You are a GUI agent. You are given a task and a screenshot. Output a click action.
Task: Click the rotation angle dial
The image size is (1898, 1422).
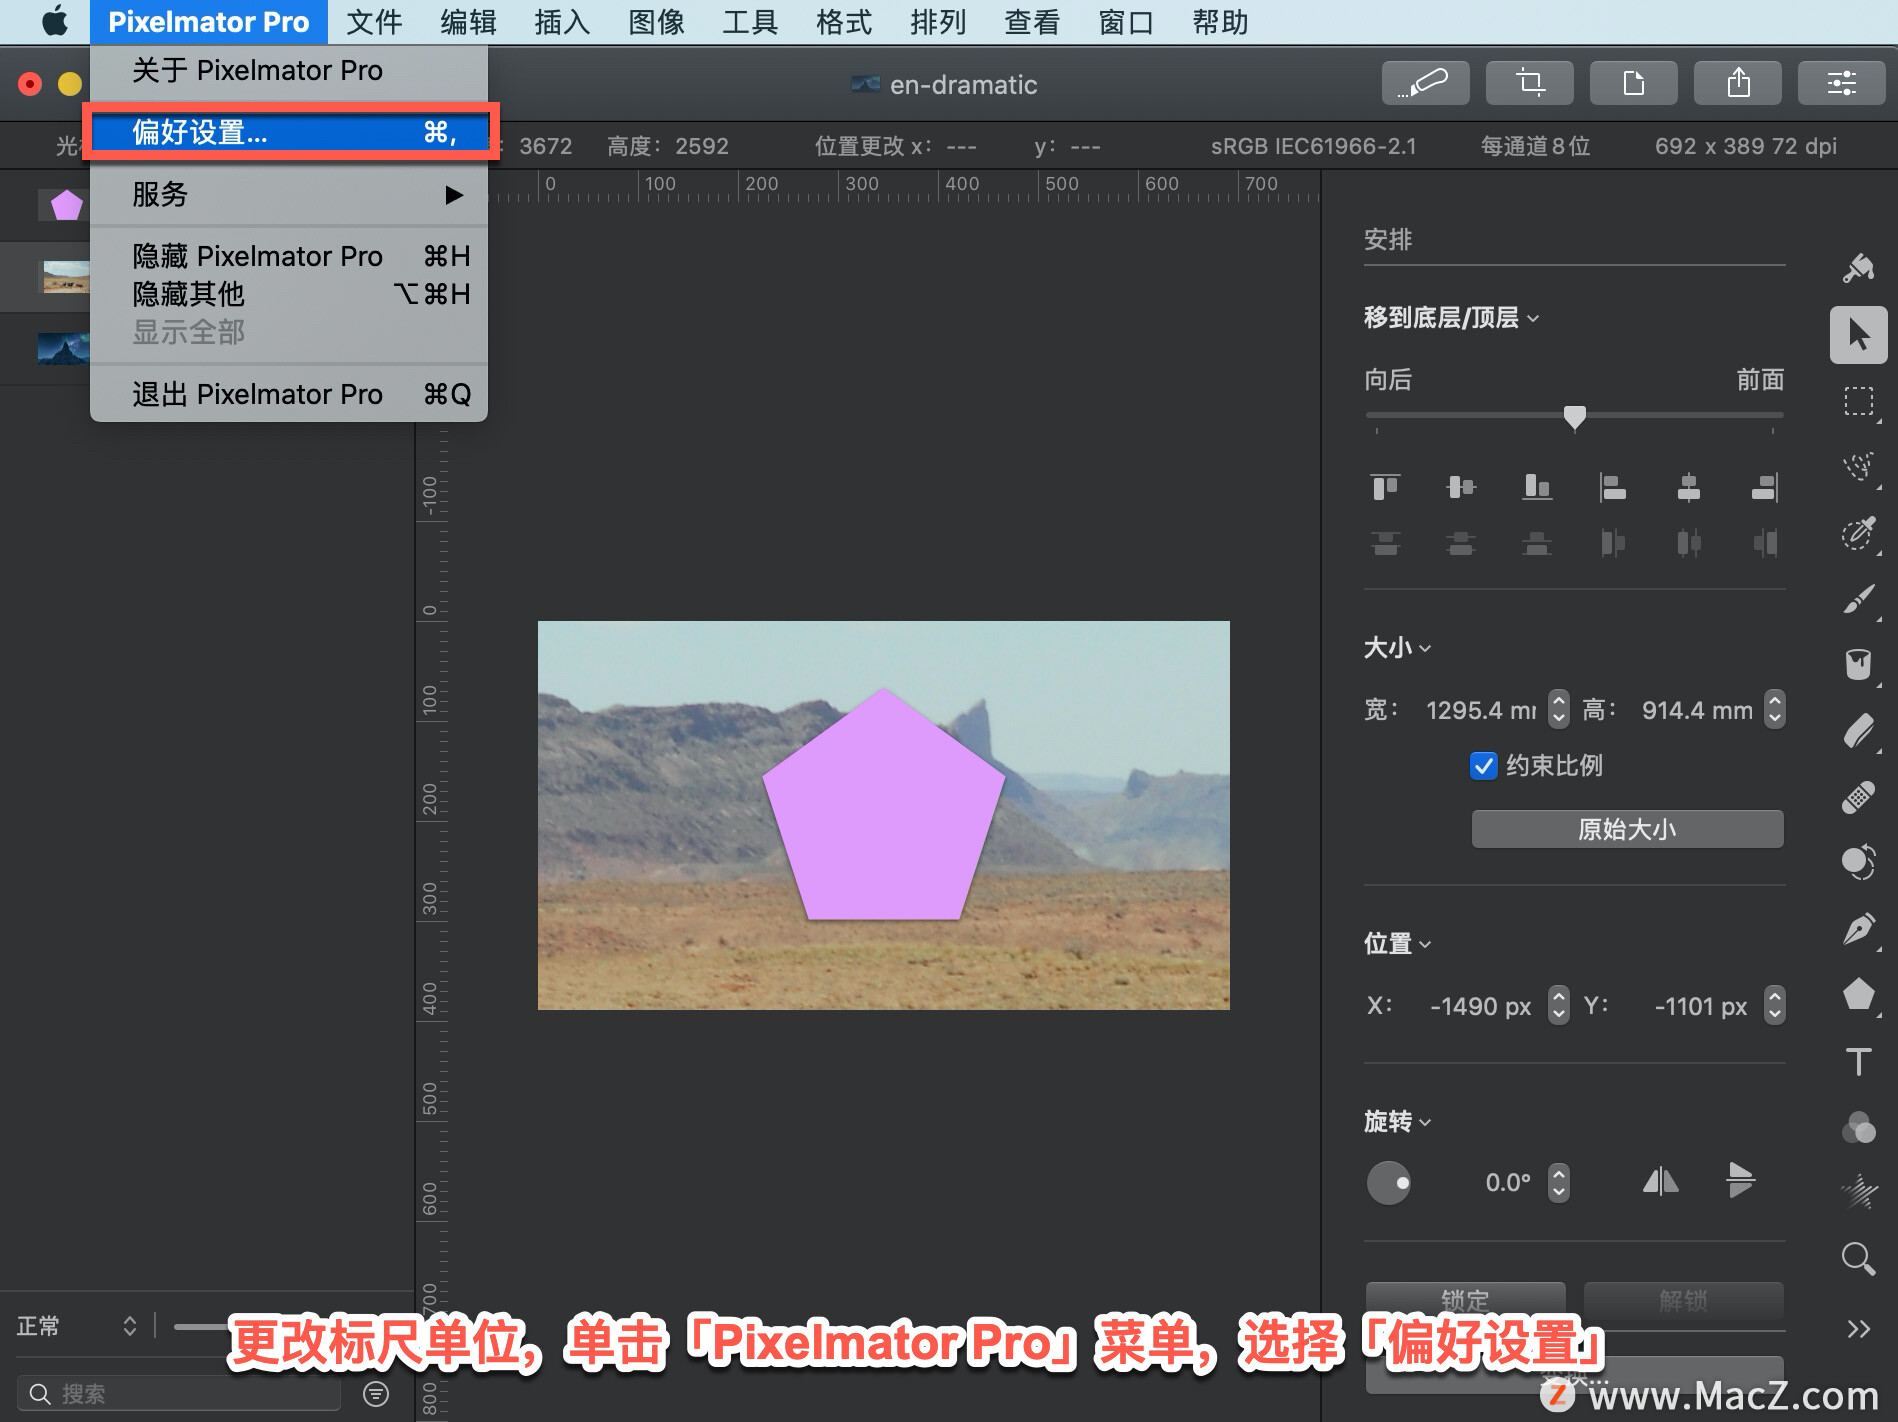[1388, 1182]
